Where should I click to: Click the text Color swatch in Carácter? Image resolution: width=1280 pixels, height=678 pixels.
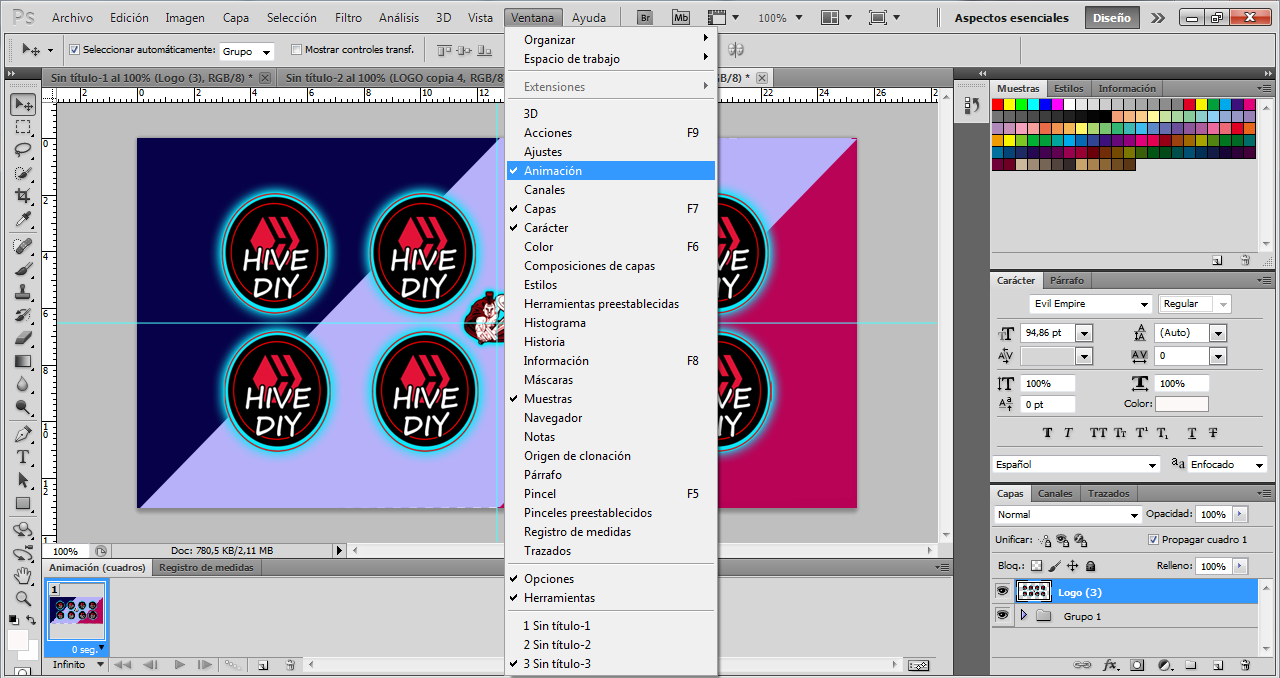click(x=1181, y=404)
